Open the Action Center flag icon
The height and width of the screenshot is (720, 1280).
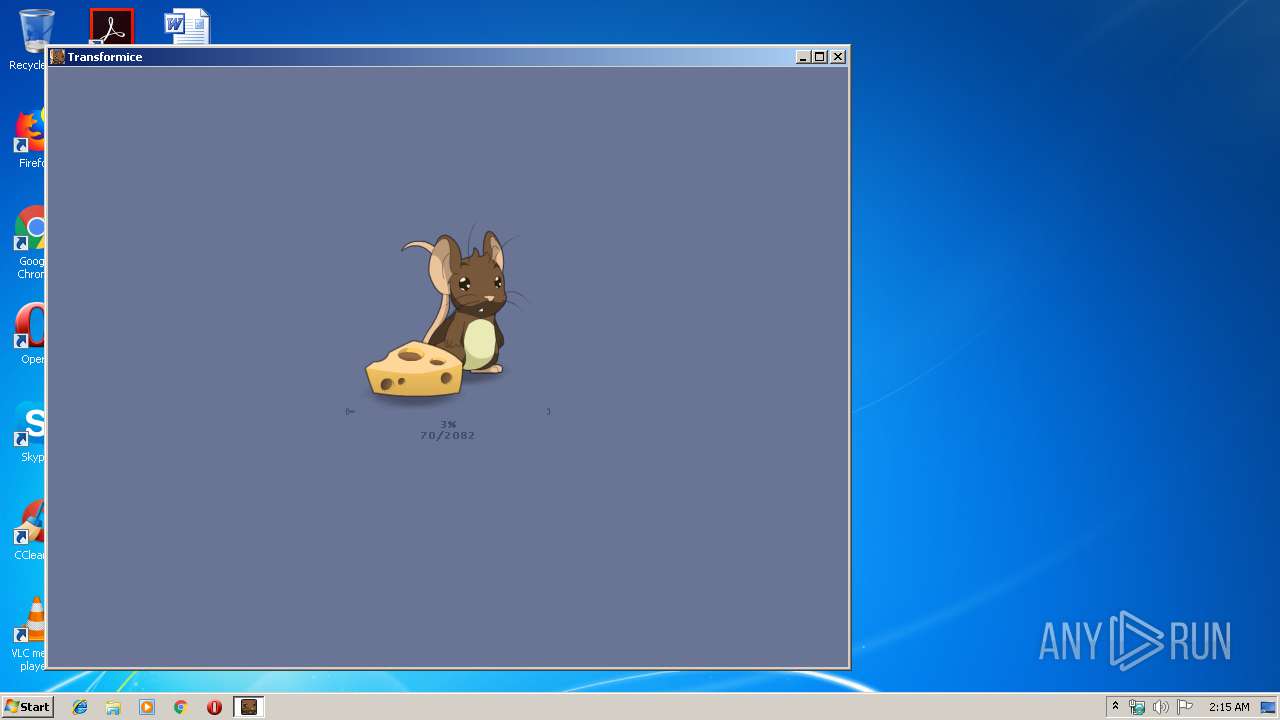pyautogui.click(x=1185, y=707)
